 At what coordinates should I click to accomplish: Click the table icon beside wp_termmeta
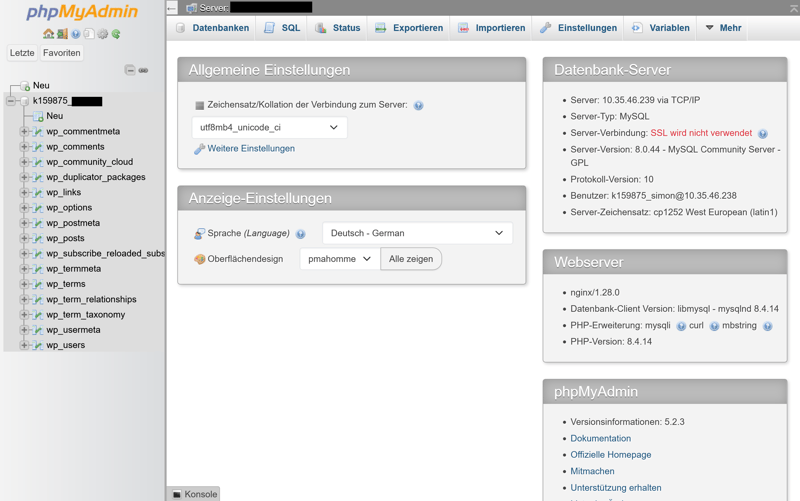[x=38, y=269]
